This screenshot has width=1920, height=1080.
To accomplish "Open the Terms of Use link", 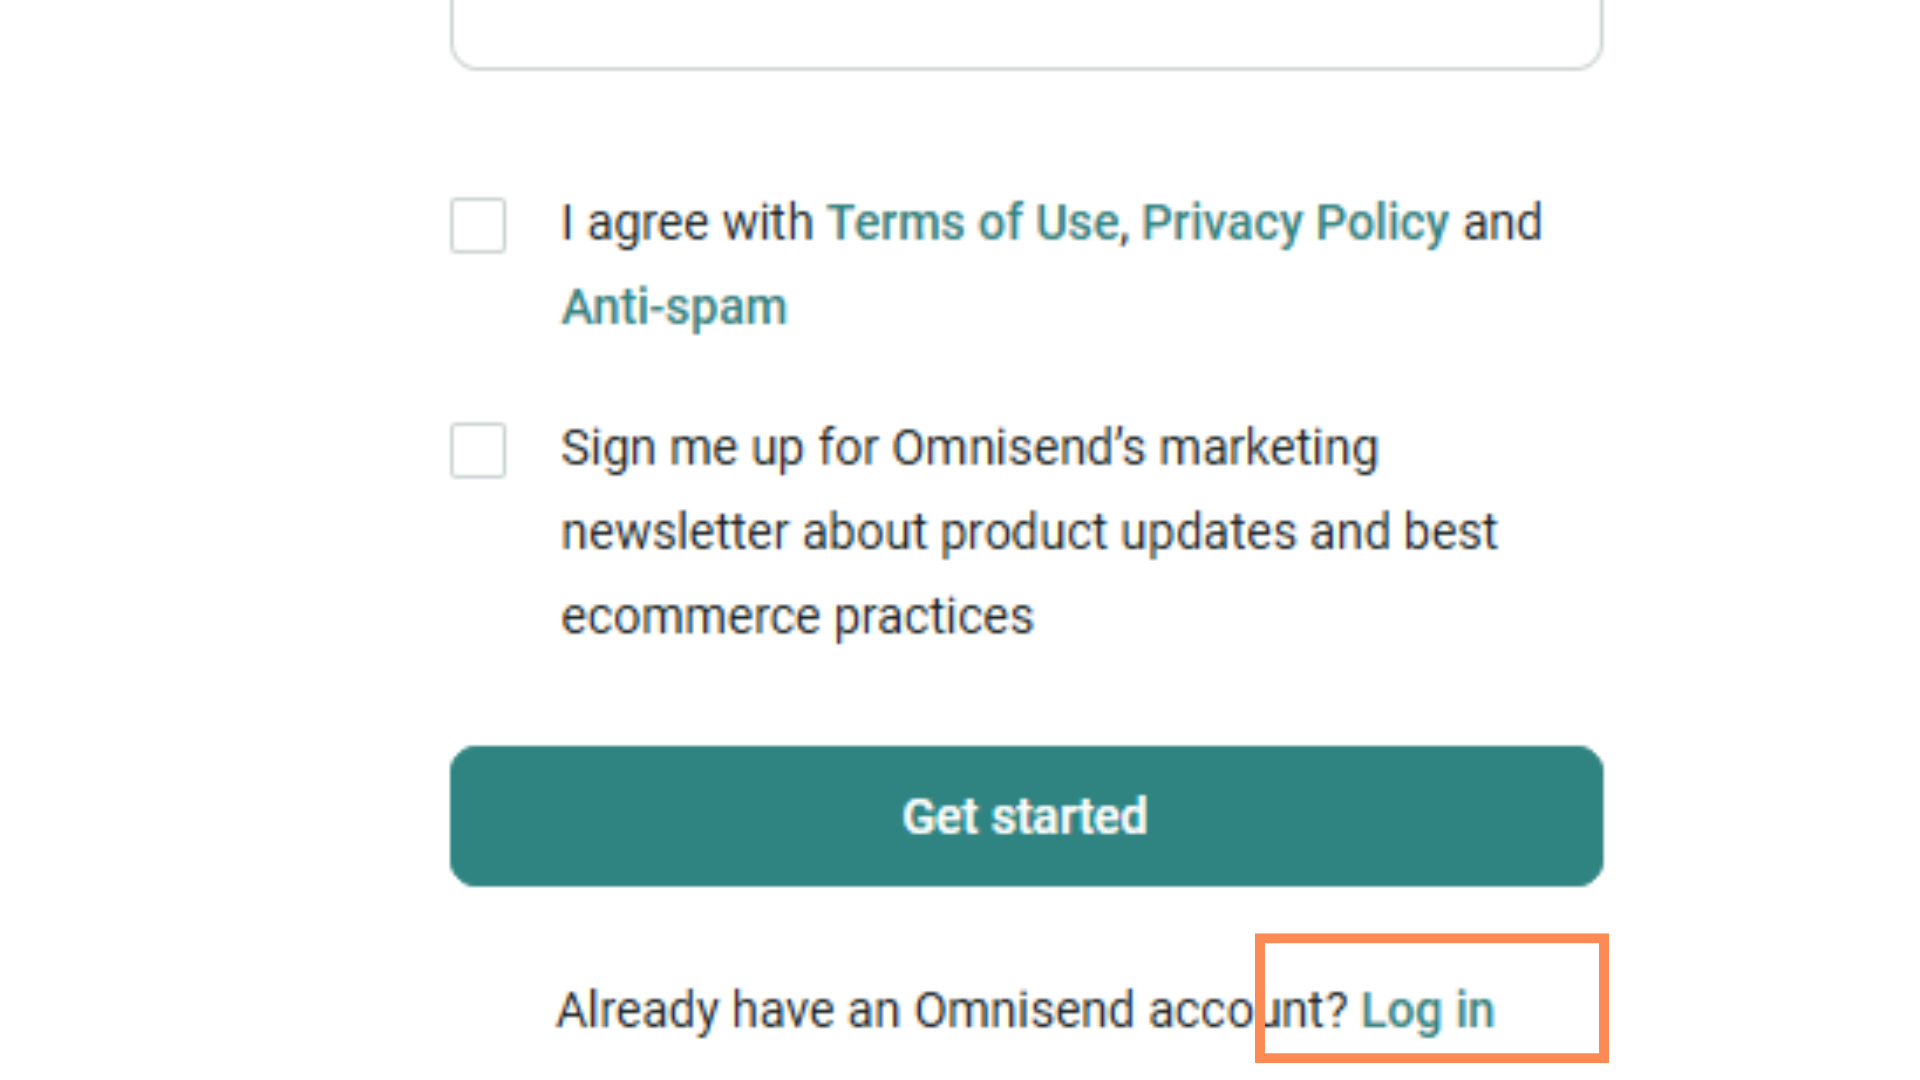I will coord(972,222).
